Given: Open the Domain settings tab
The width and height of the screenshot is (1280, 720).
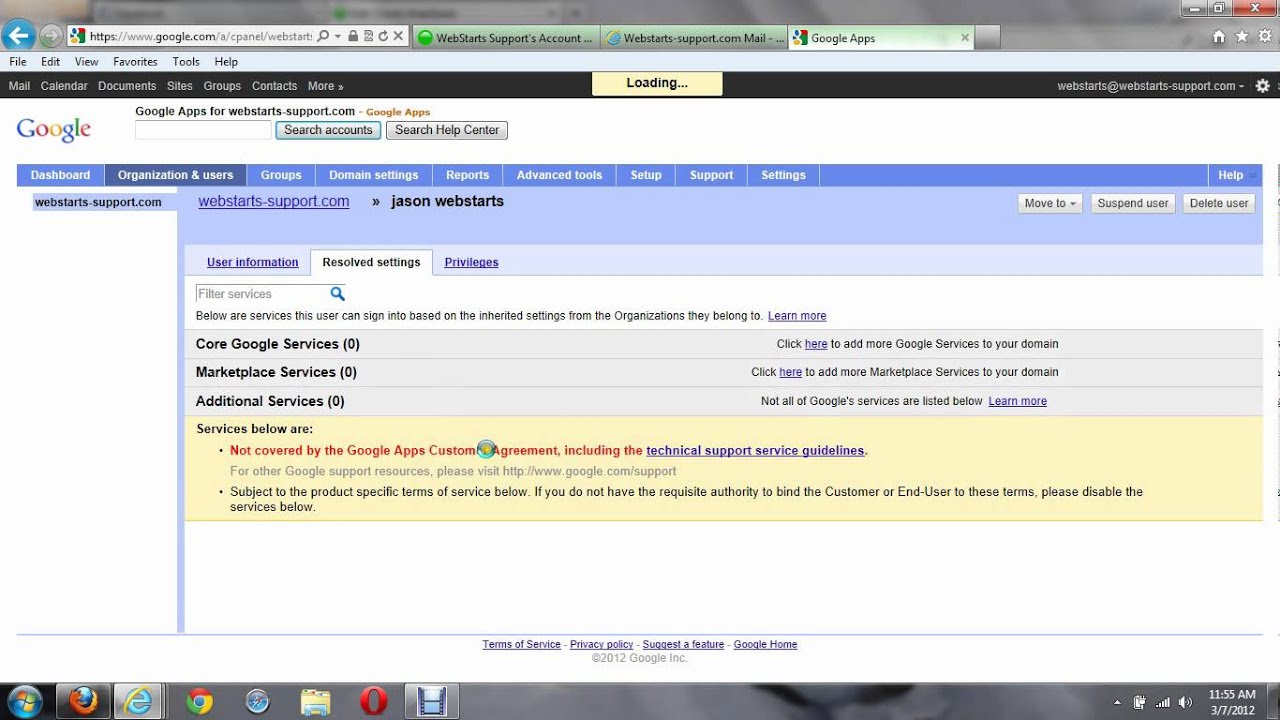Looking at the screenshot, I should (x=374, y=175).
